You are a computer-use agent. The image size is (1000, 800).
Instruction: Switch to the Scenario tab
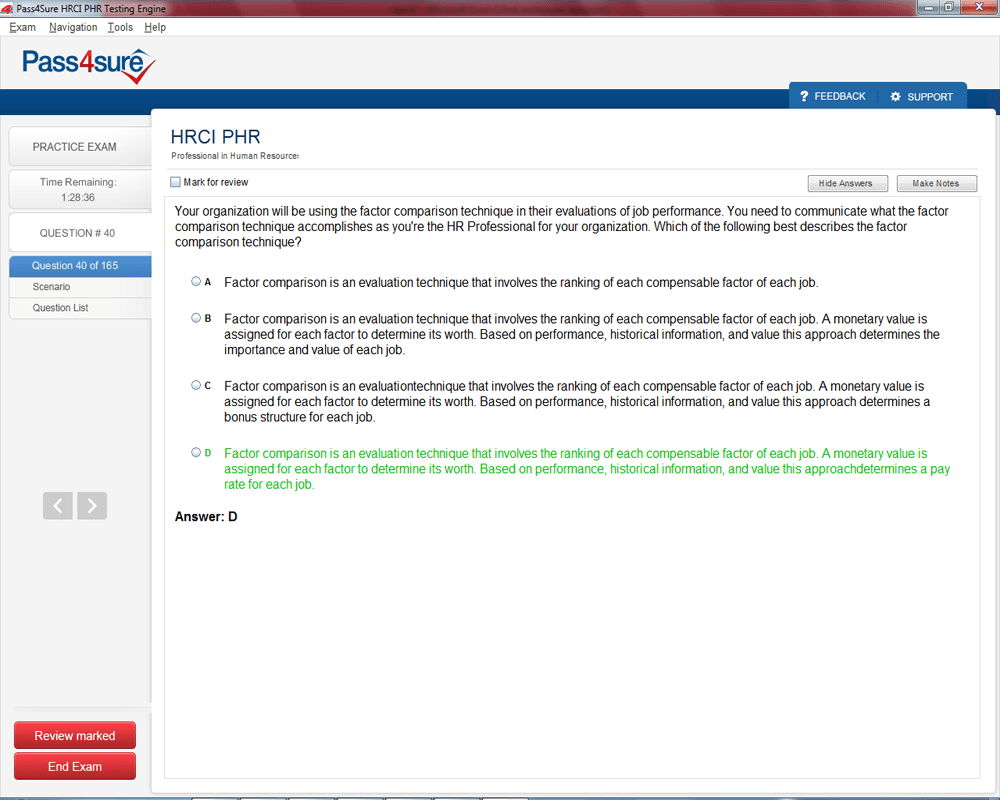click(80, 287)
